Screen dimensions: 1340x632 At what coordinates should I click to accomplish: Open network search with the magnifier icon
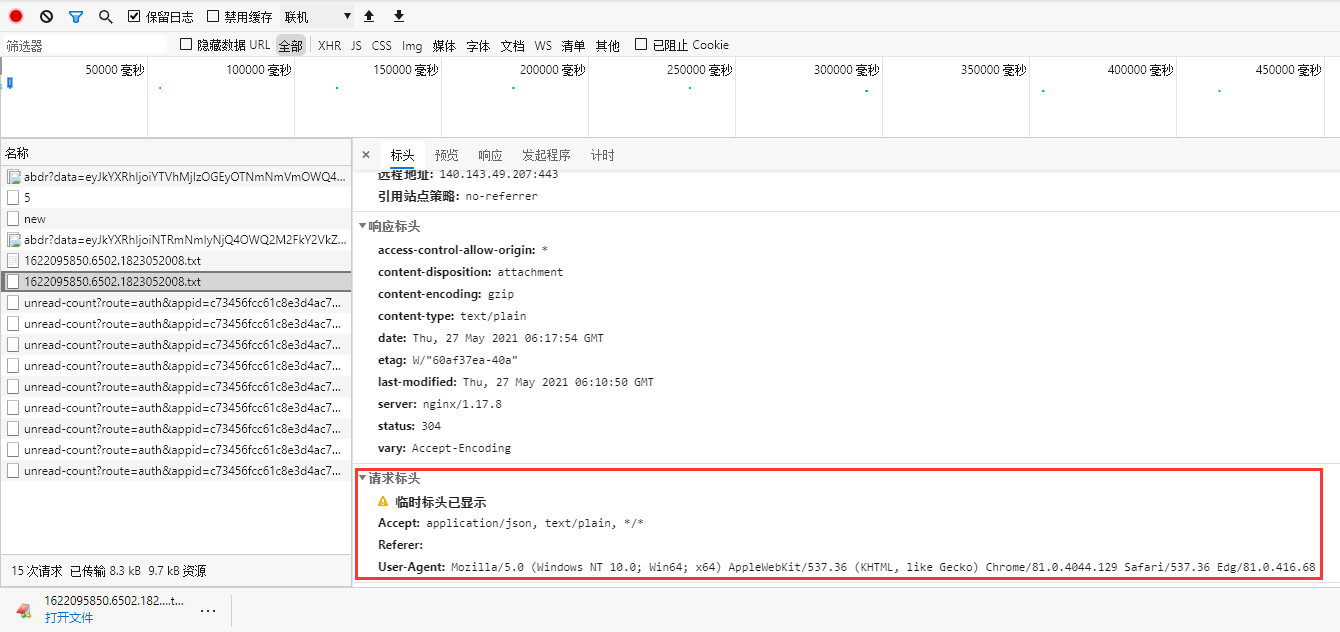[x=106, y=17]
